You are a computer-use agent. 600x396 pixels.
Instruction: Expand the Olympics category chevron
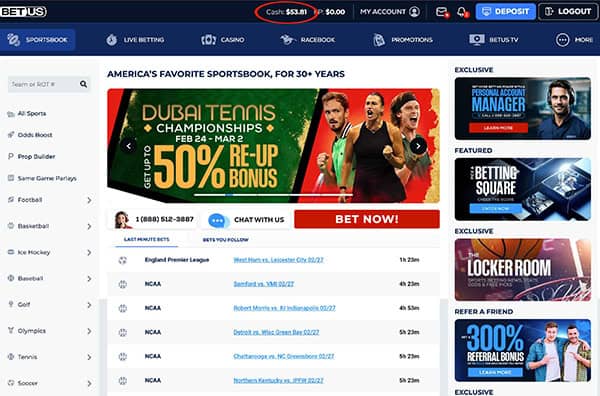89,331
